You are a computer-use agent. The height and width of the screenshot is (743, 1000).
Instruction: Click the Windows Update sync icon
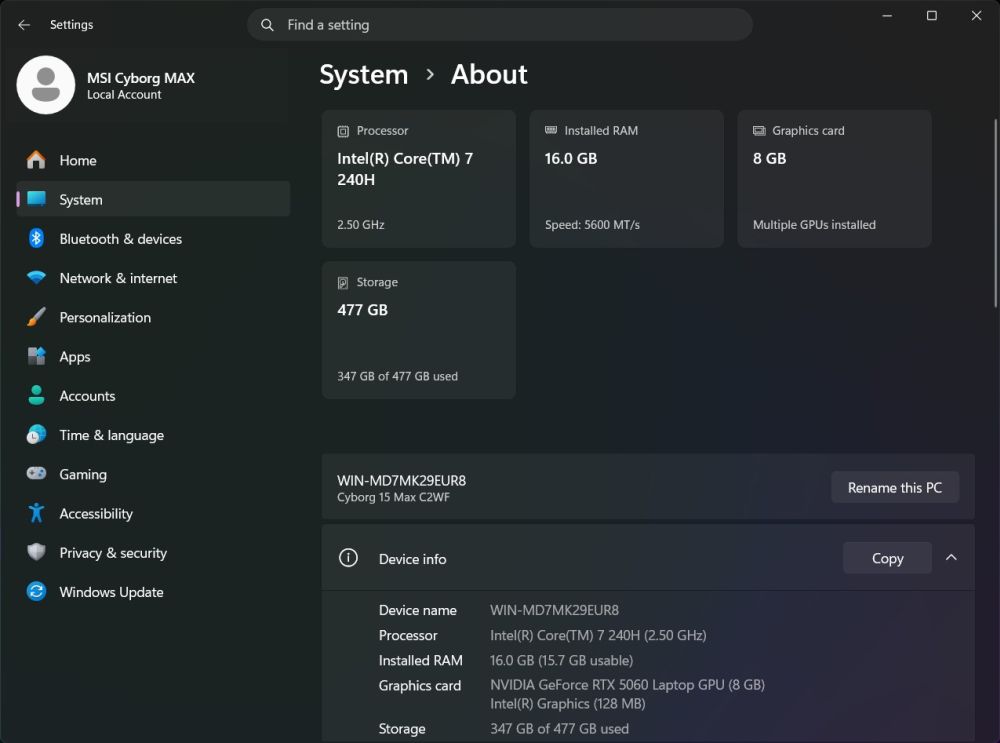[36, 592]
